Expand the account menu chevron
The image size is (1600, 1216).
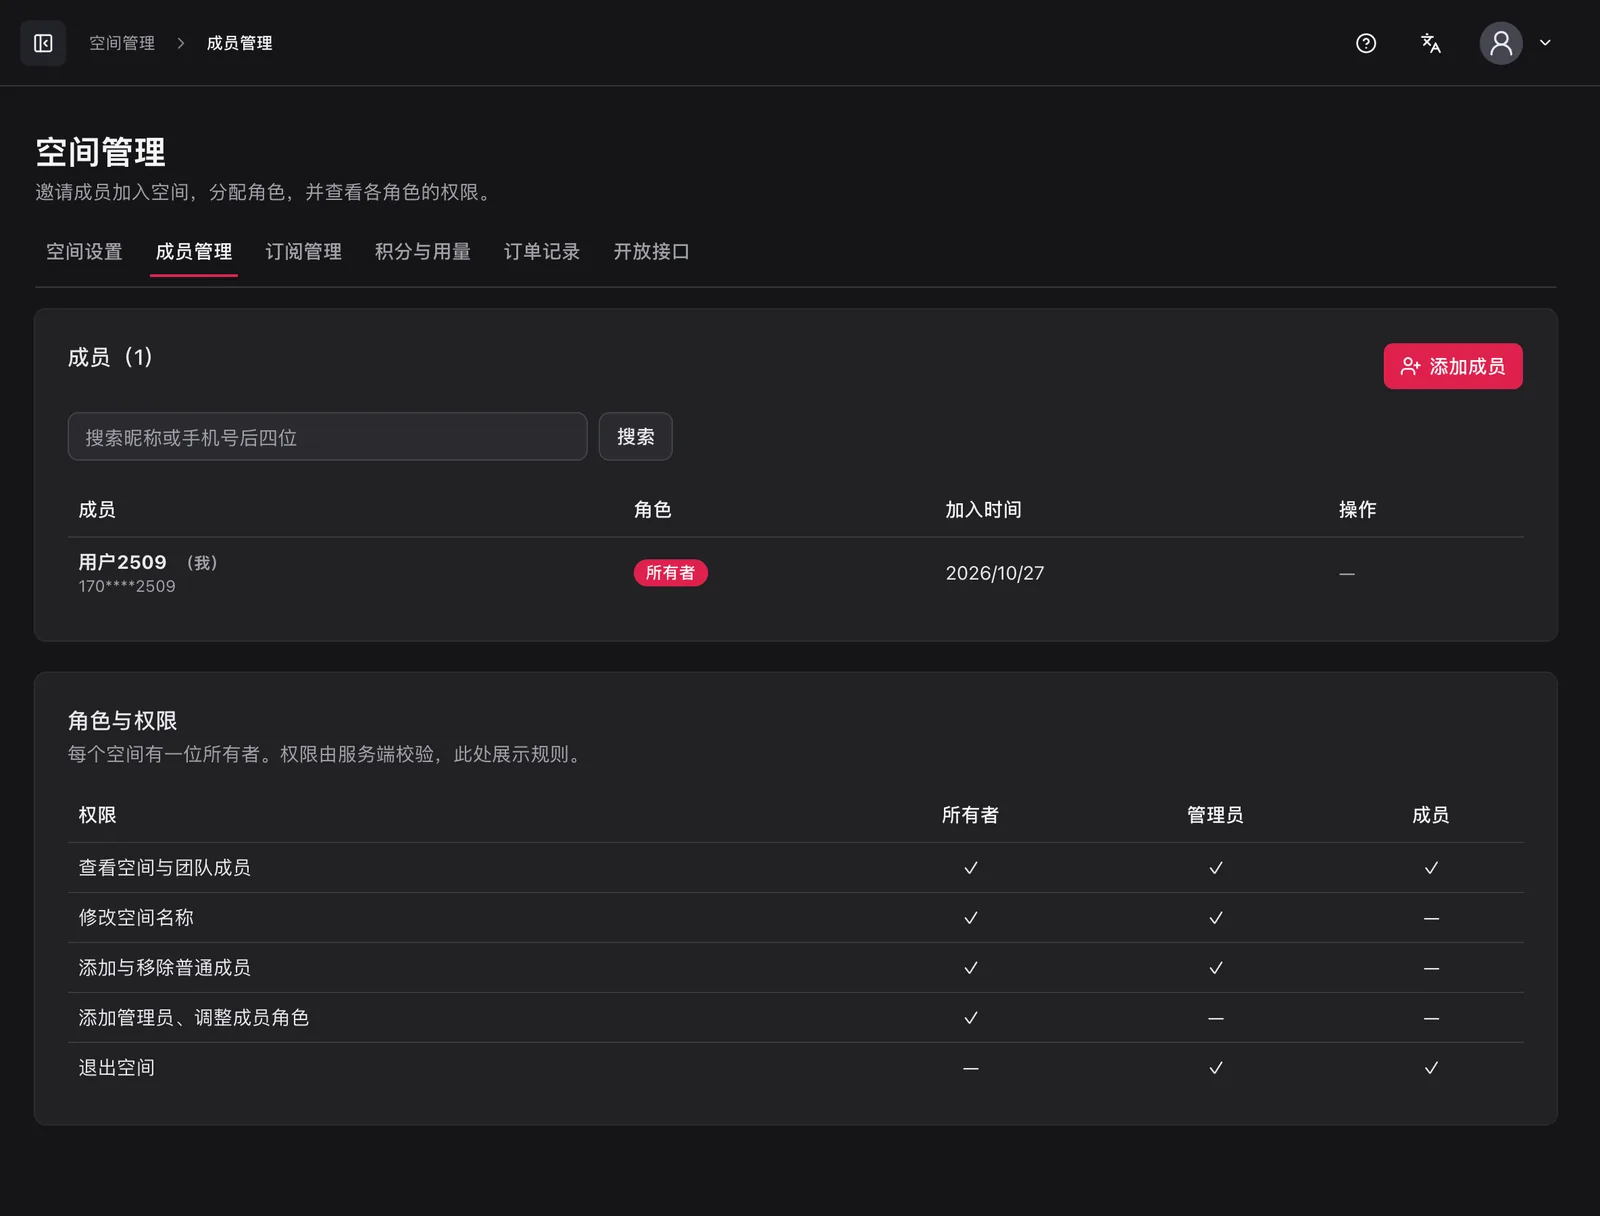point(1545,43)
